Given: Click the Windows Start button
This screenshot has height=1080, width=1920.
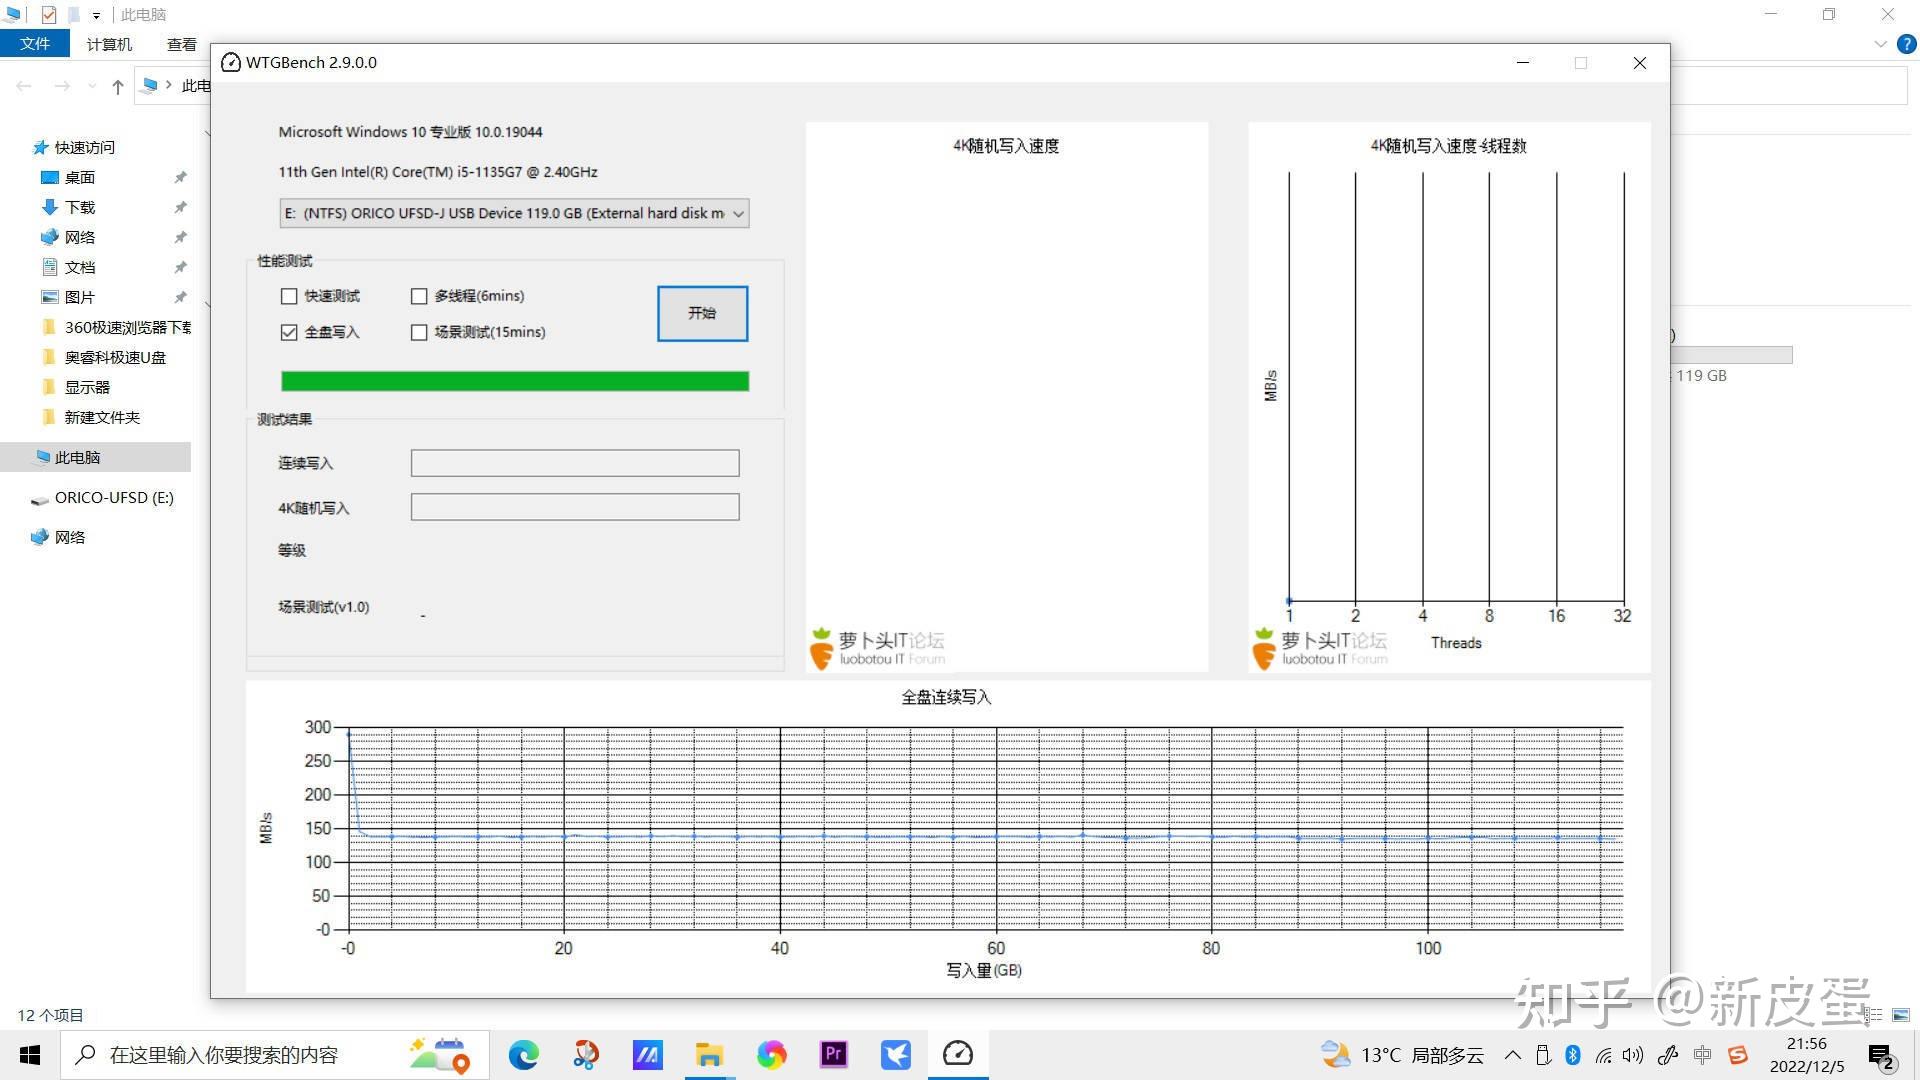Looking at the screenshot, I should (x=30, y=1055).
